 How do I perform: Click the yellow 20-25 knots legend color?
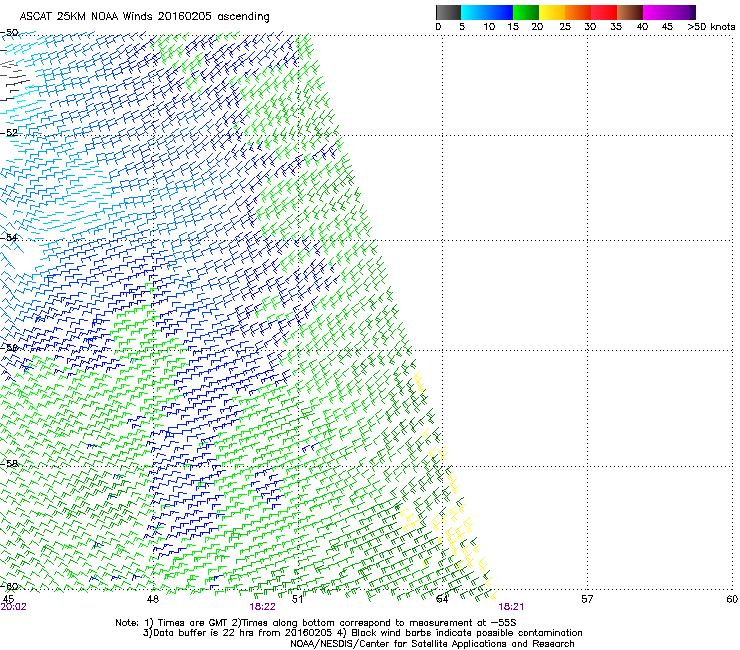coord(552,12)
